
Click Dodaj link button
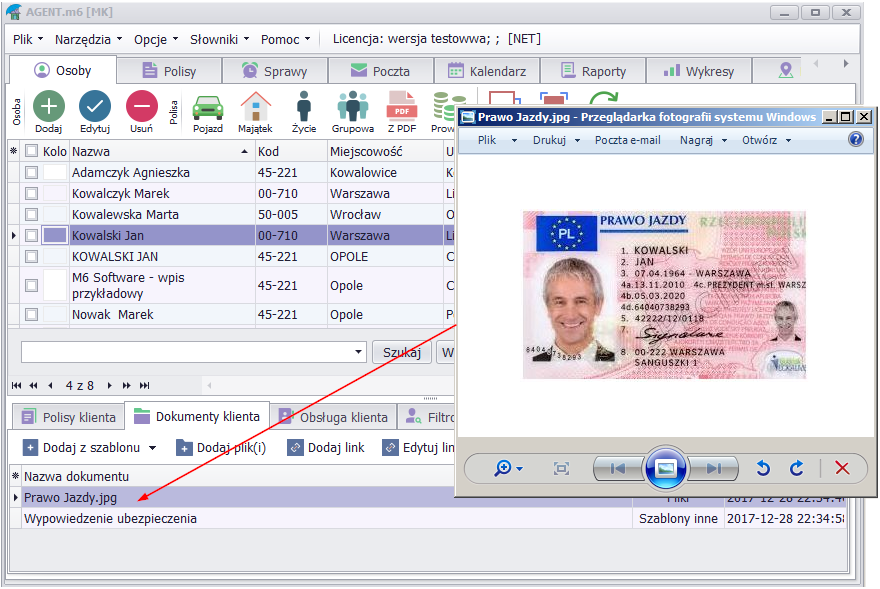coord(326,448)
